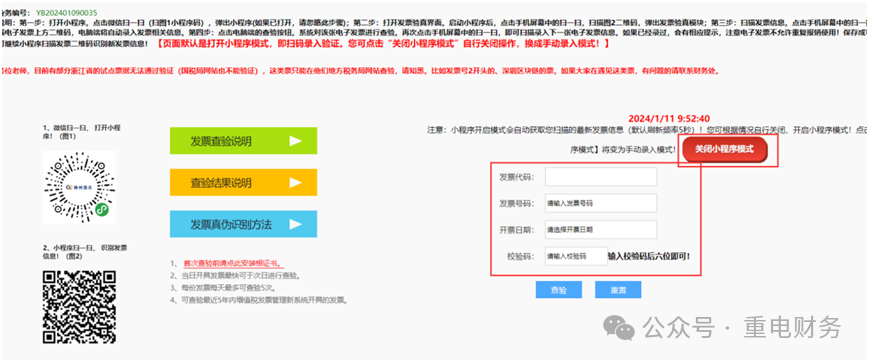Click the 查验 blue button
The image size is (869, 362).
559,290
